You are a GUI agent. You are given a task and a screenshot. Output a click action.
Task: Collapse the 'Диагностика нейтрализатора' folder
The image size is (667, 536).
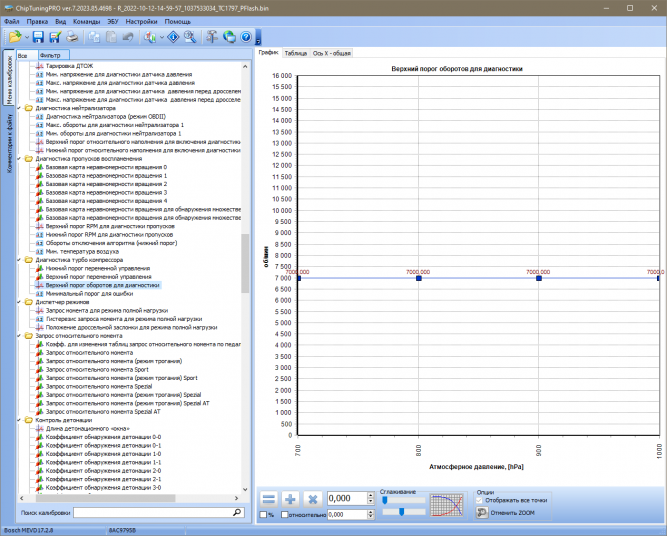(x=19, y=108)
